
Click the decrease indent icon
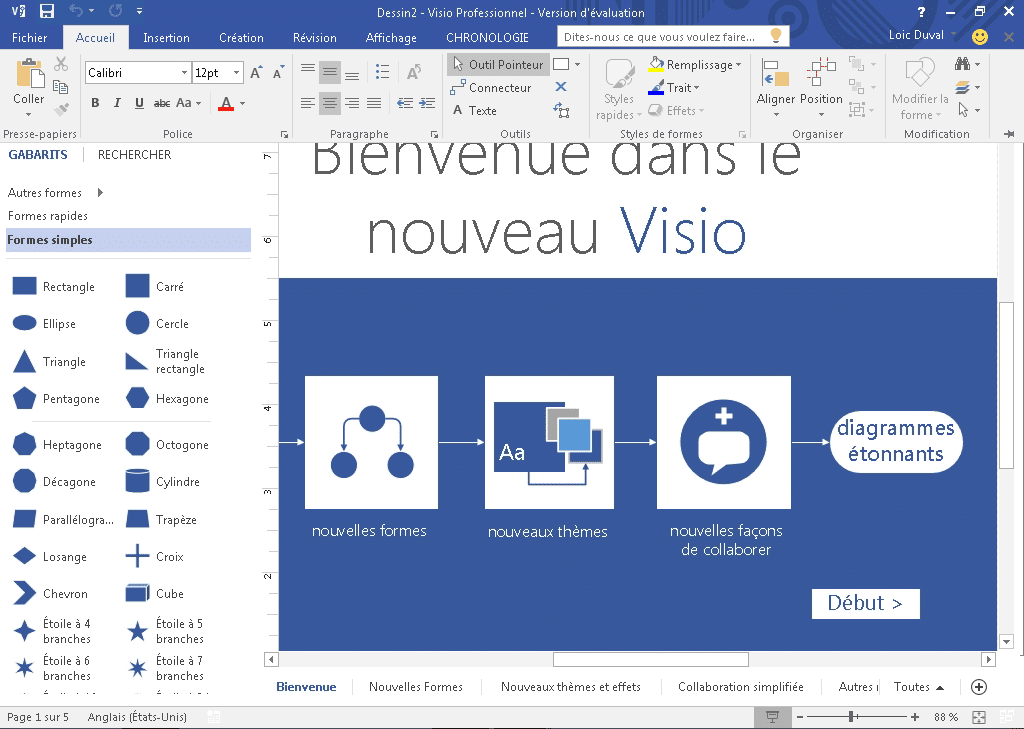[405, 103]
